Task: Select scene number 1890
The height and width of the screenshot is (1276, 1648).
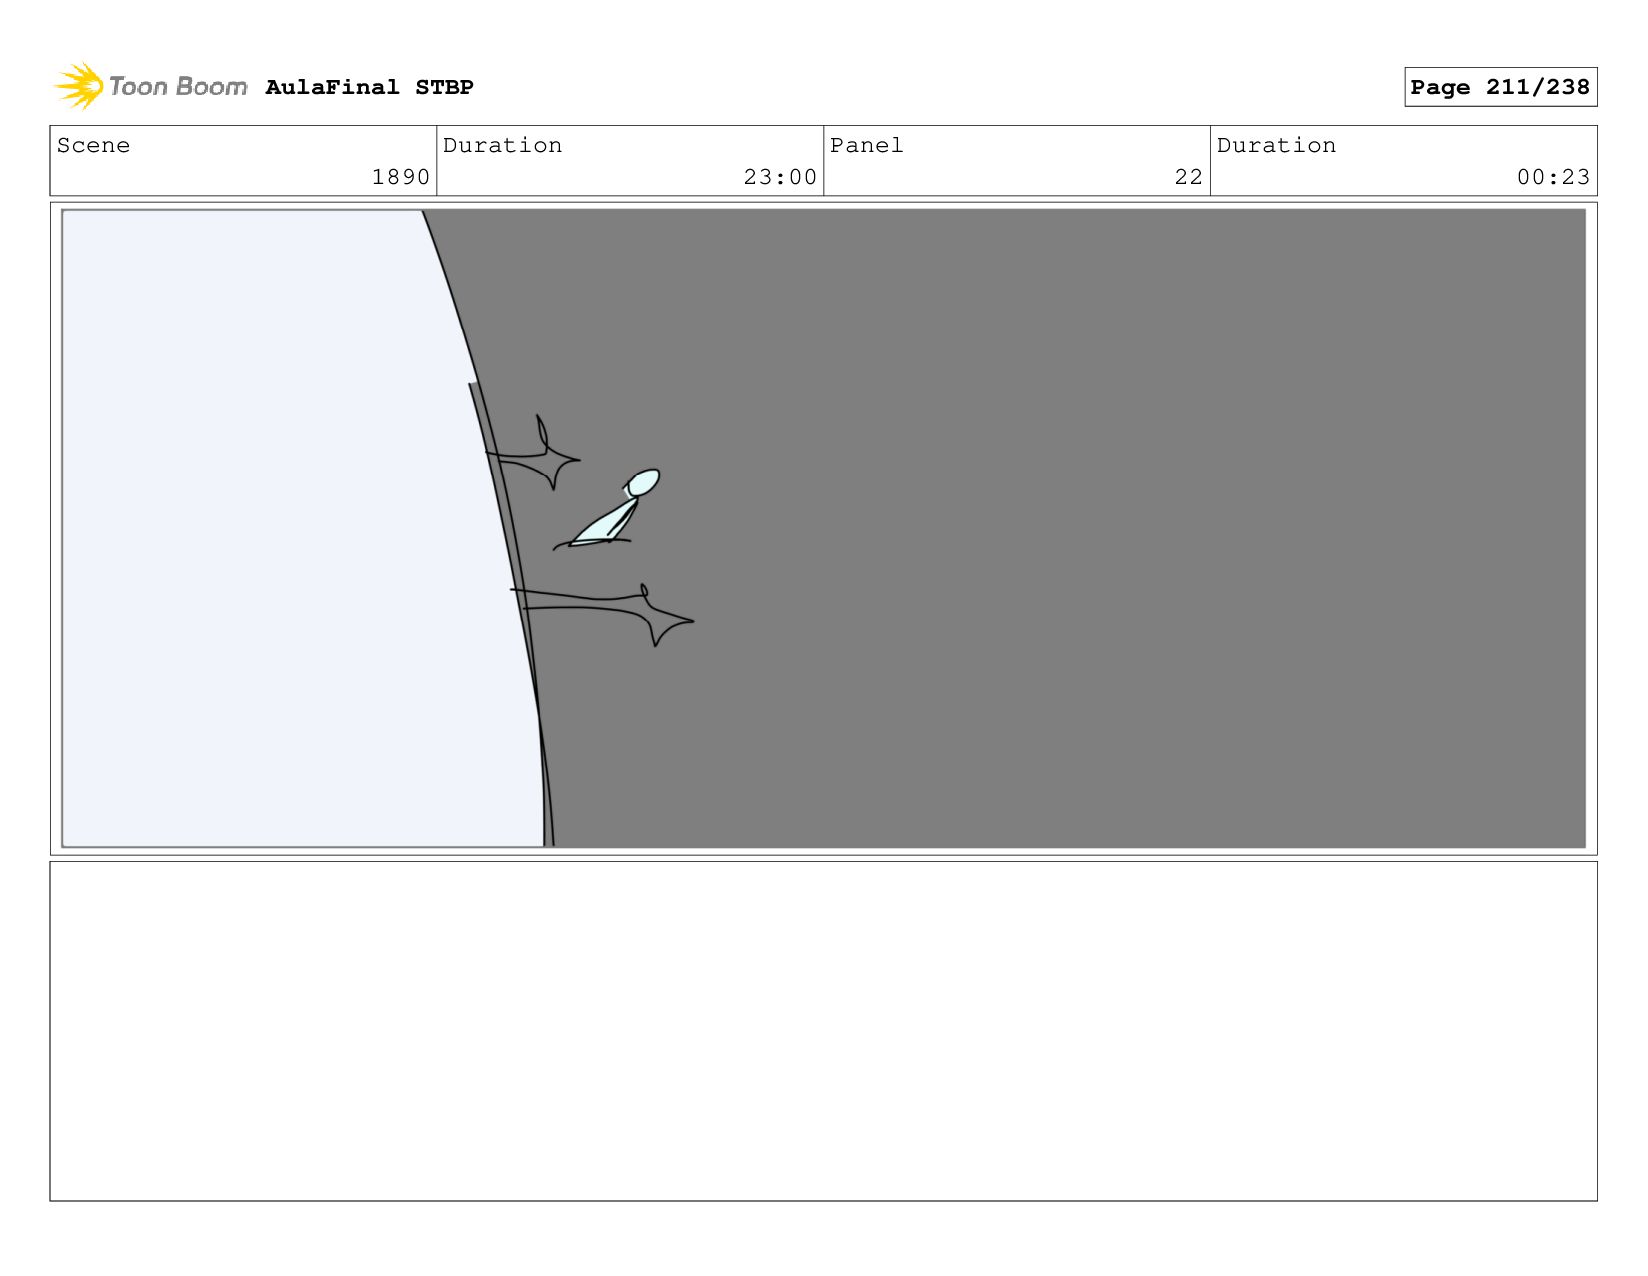Action: point(400,177)
